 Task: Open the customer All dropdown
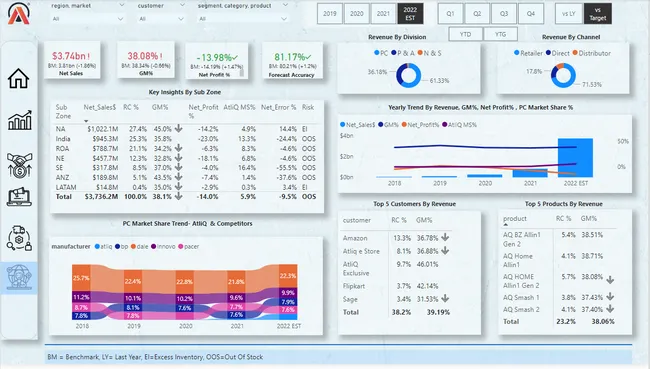[x=161, y=19]
